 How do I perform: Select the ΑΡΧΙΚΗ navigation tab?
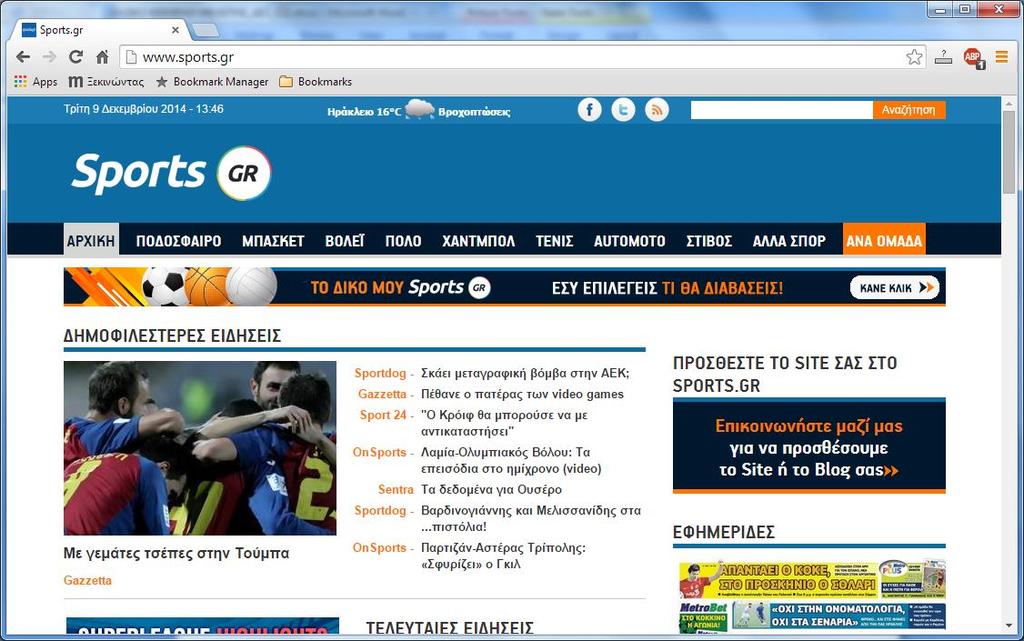[x=91, y=241]
